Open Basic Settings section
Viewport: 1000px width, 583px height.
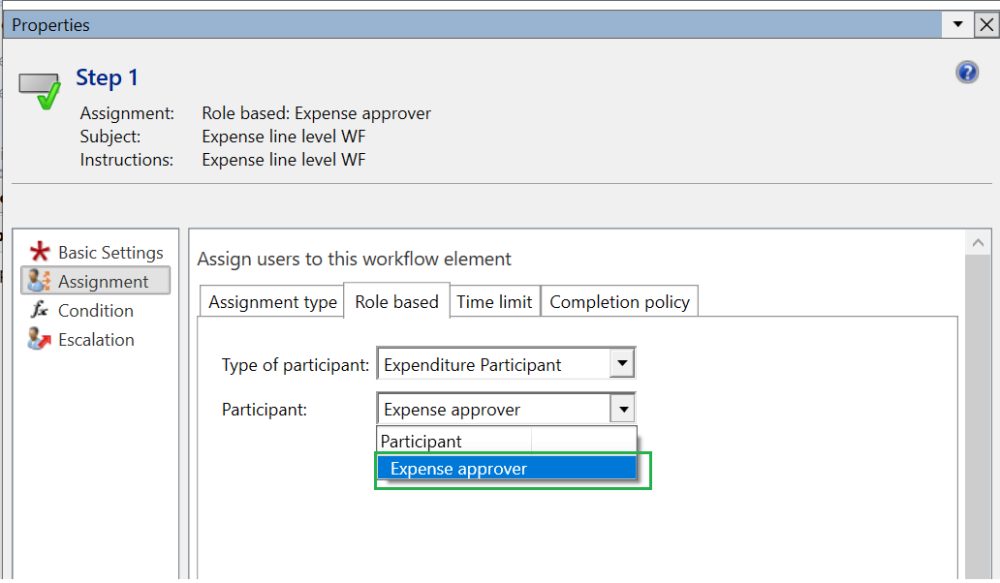point(110,253)
